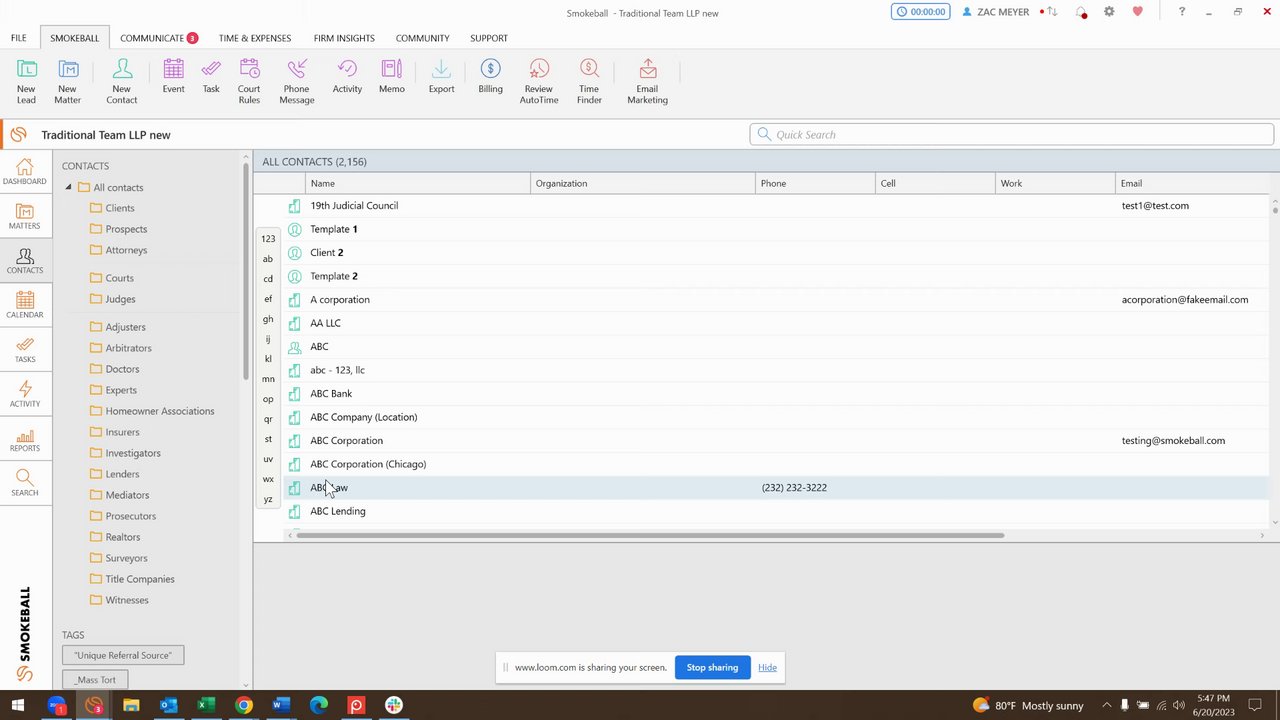1280x720 pixels.
Task: Click the Hide link on sharing bar
Action: point(767,667)
